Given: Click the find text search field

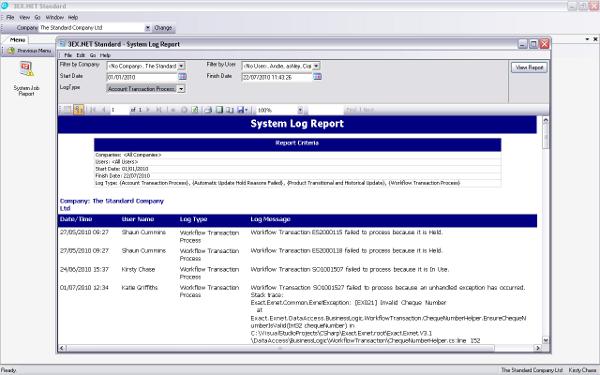Looking at the screenshot, I should (x=326, y=110).
